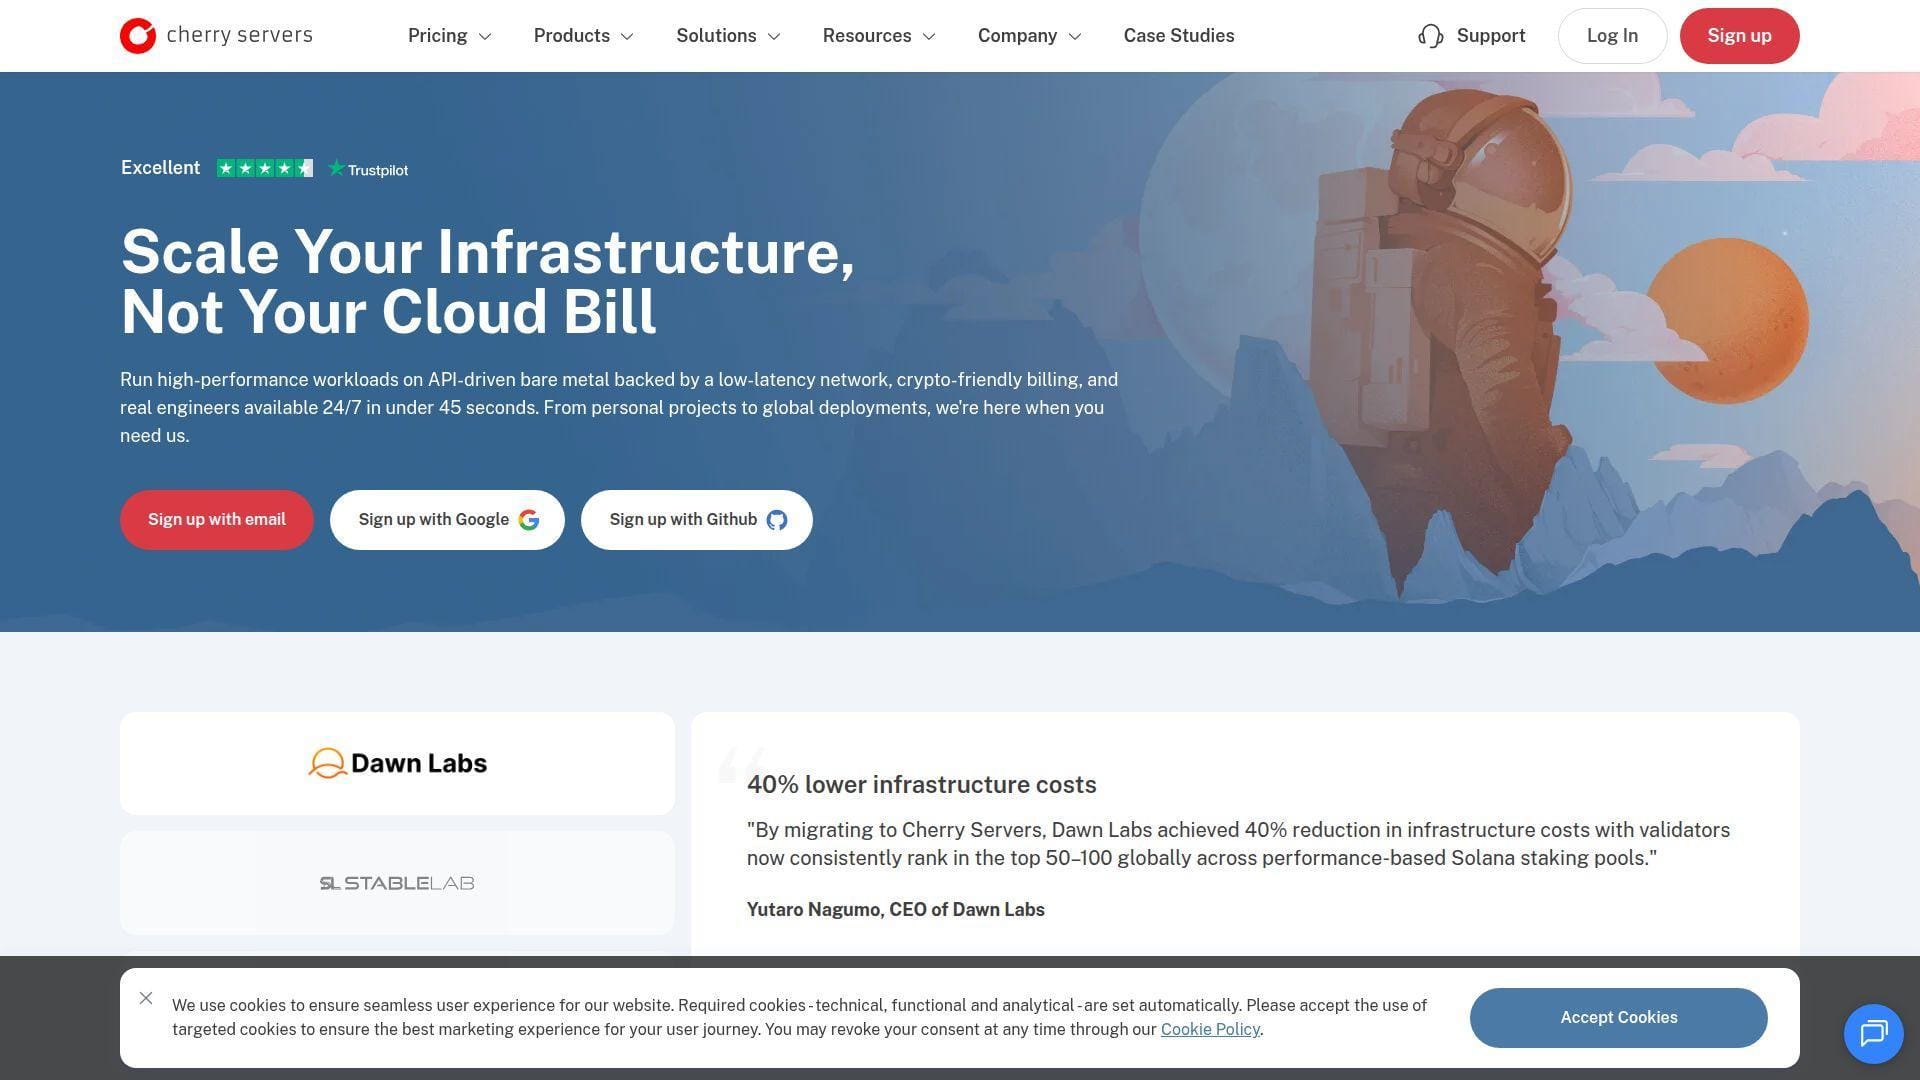Click the Github logo in sign-up button
1920x1080 pixels.
(x=777, y=520)
